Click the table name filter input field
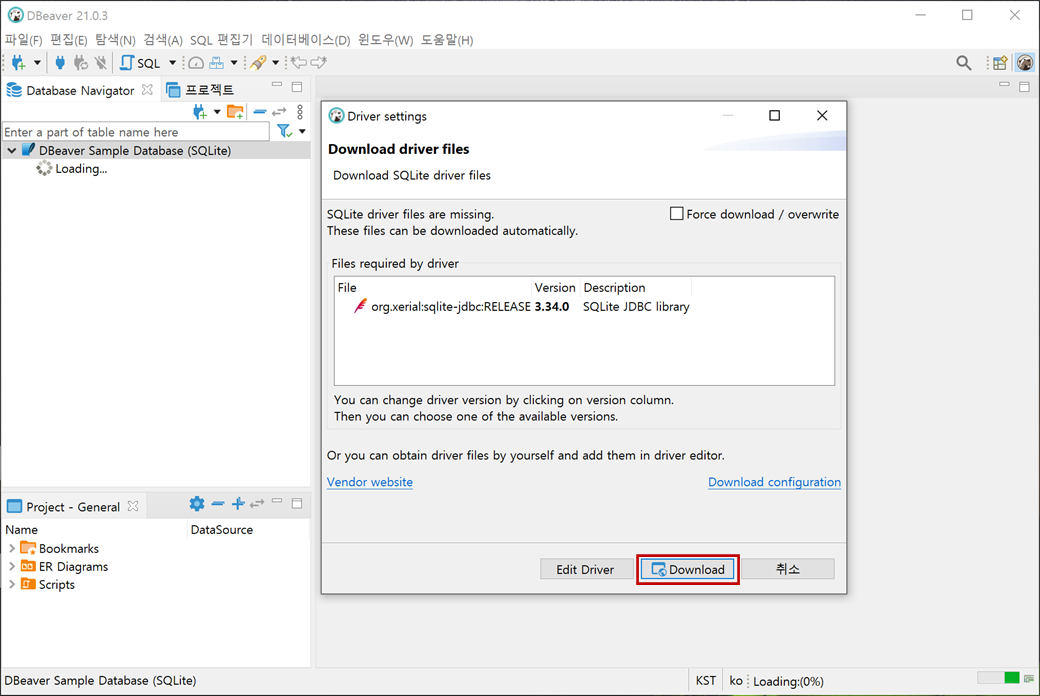 point(136,131)
